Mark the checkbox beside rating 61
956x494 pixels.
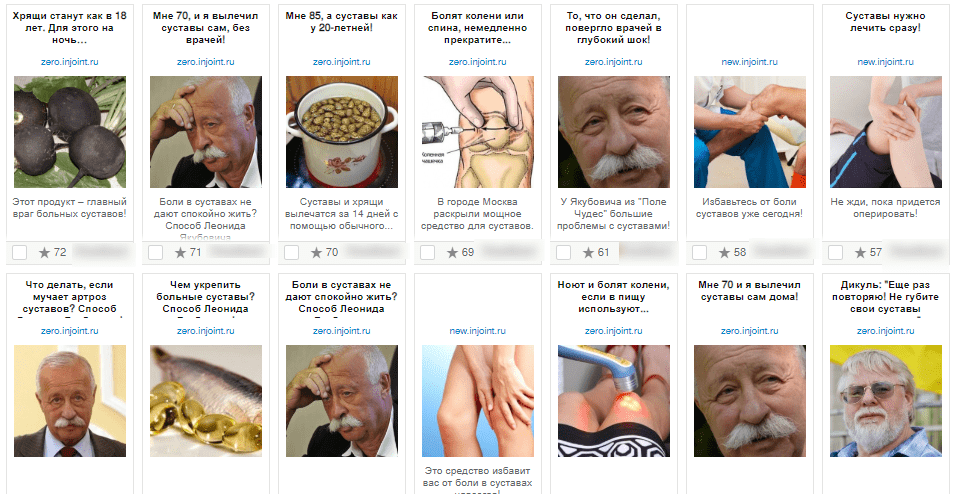563,252
